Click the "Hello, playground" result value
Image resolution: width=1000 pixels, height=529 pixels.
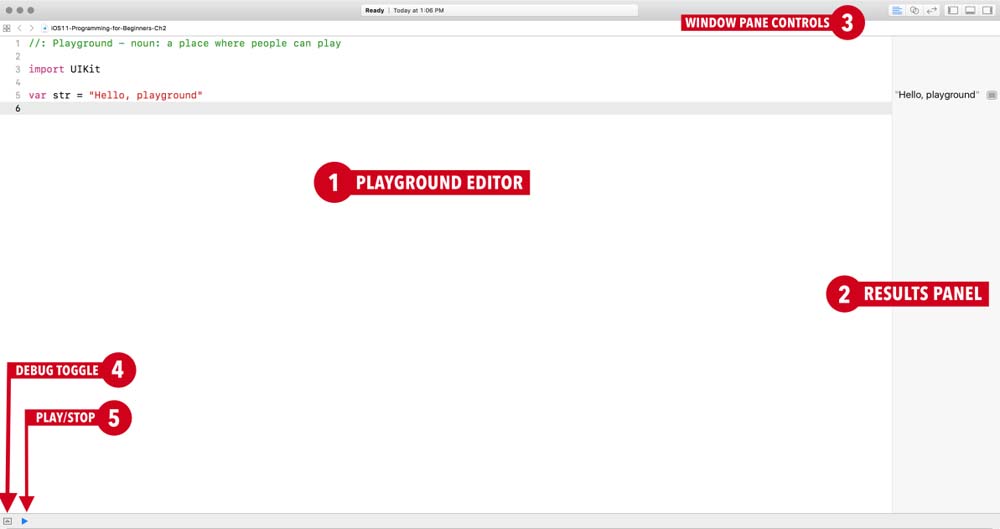(937, 94)
